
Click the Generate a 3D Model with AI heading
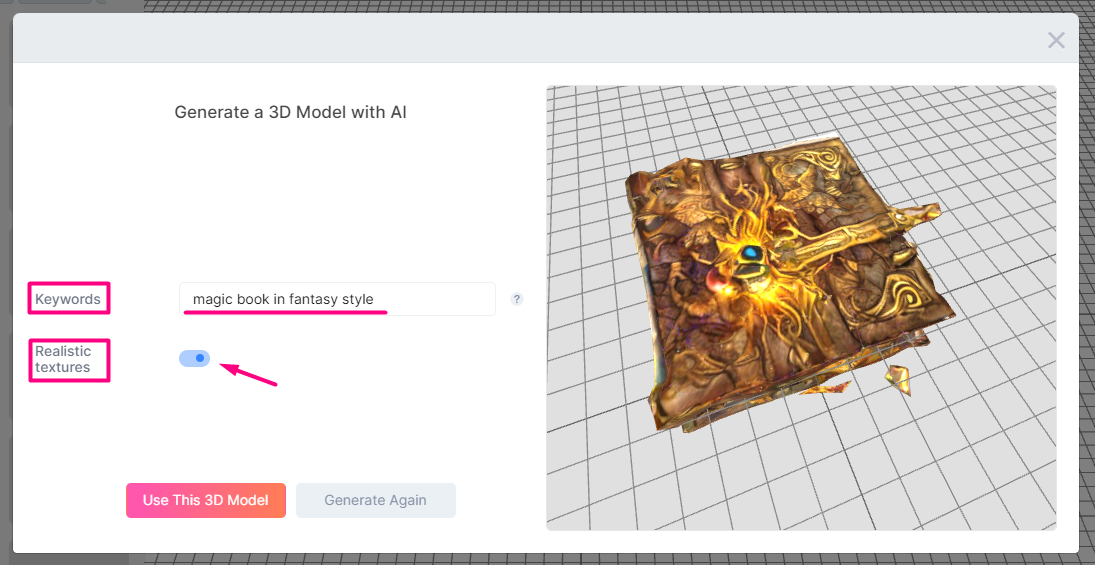(291, 112)
